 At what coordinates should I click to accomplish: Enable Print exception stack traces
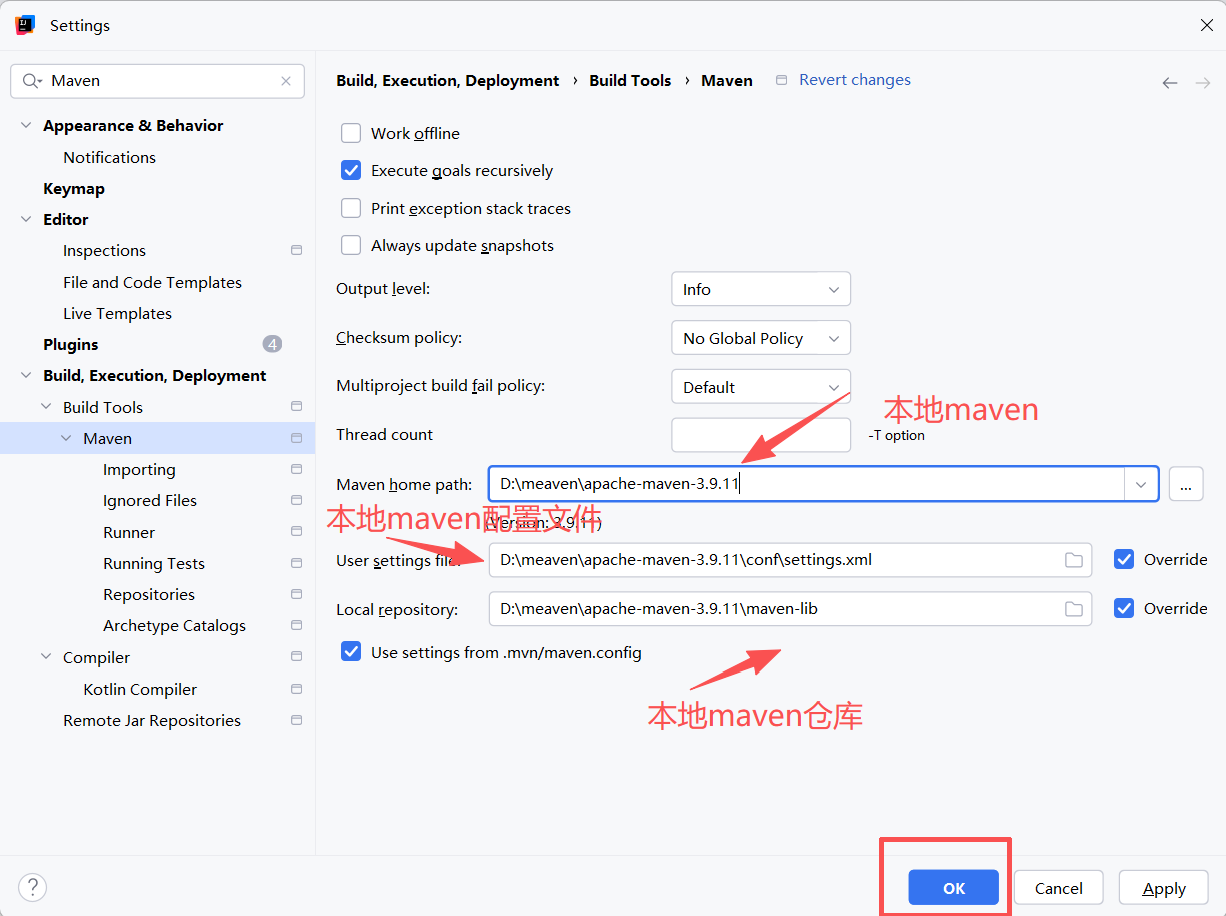(351, 208)
